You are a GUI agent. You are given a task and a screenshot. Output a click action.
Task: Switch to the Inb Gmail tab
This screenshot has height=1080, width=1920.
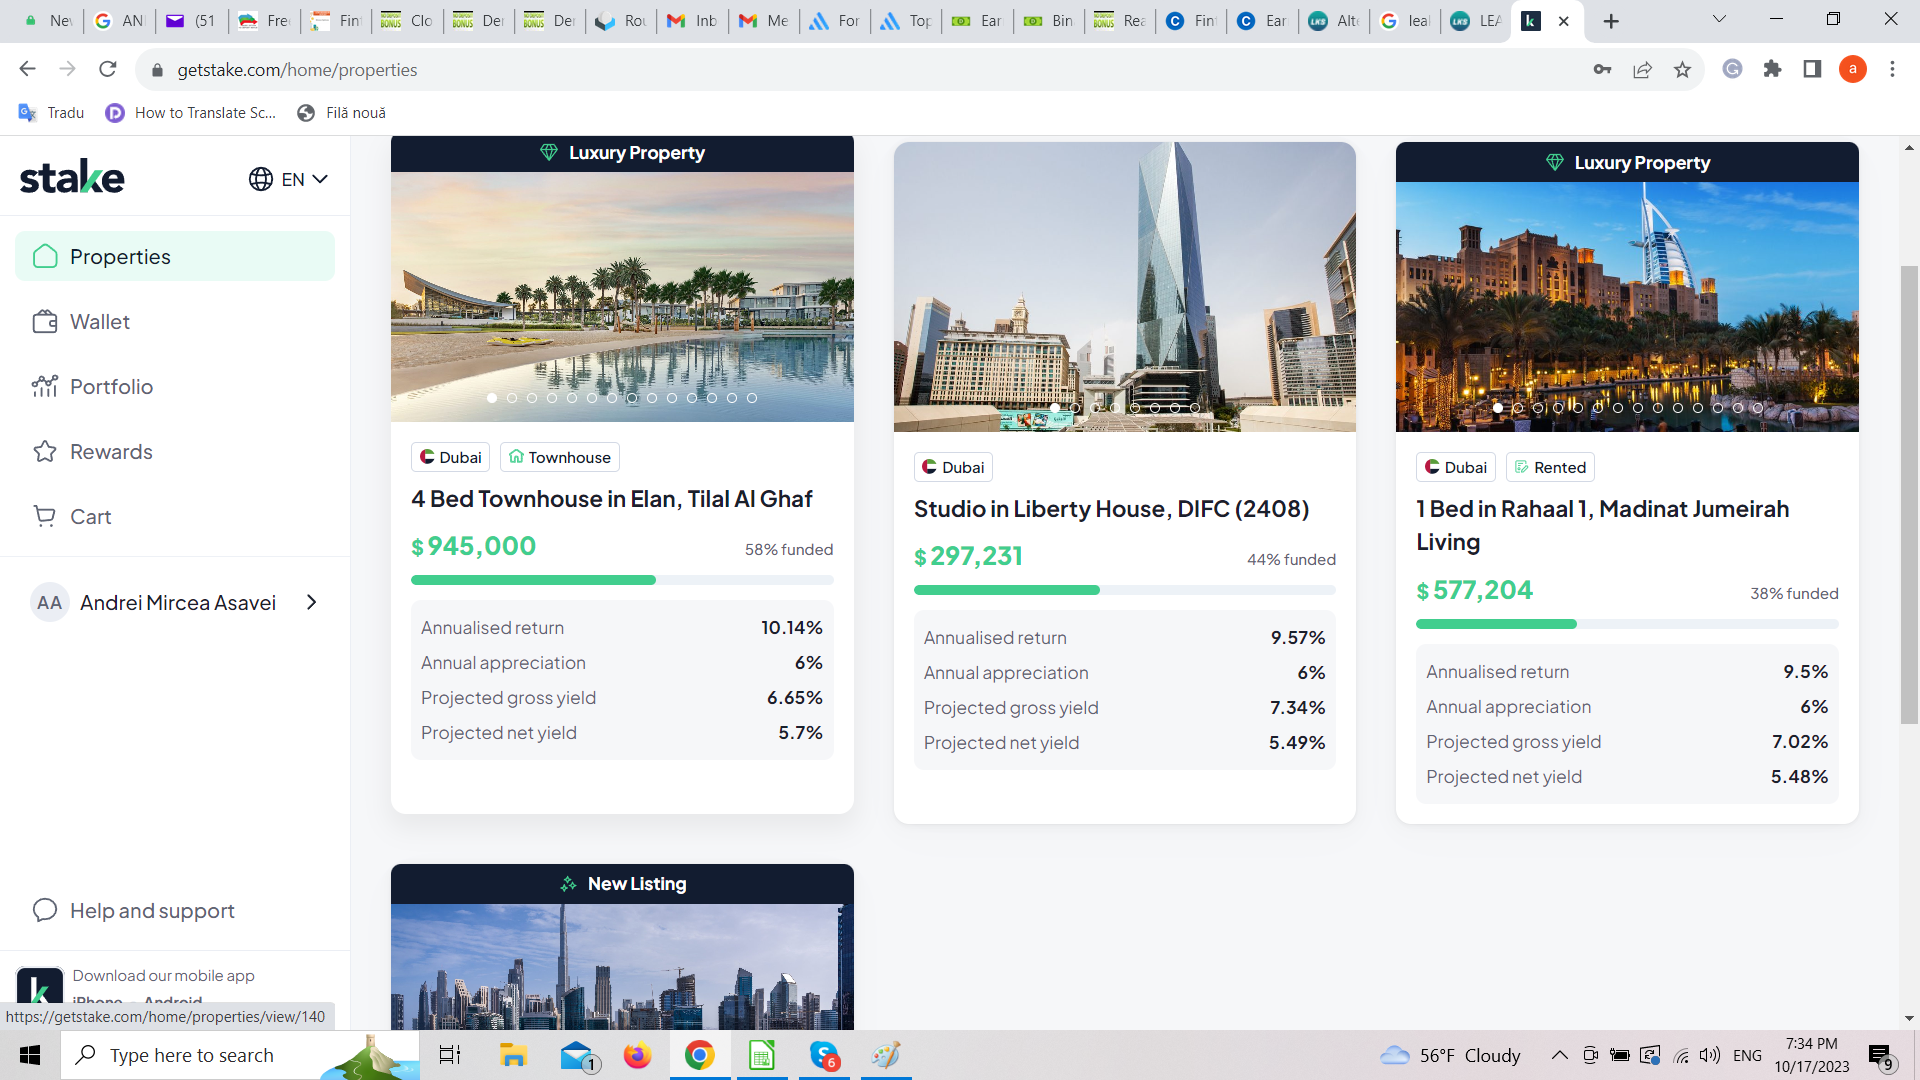693,21
